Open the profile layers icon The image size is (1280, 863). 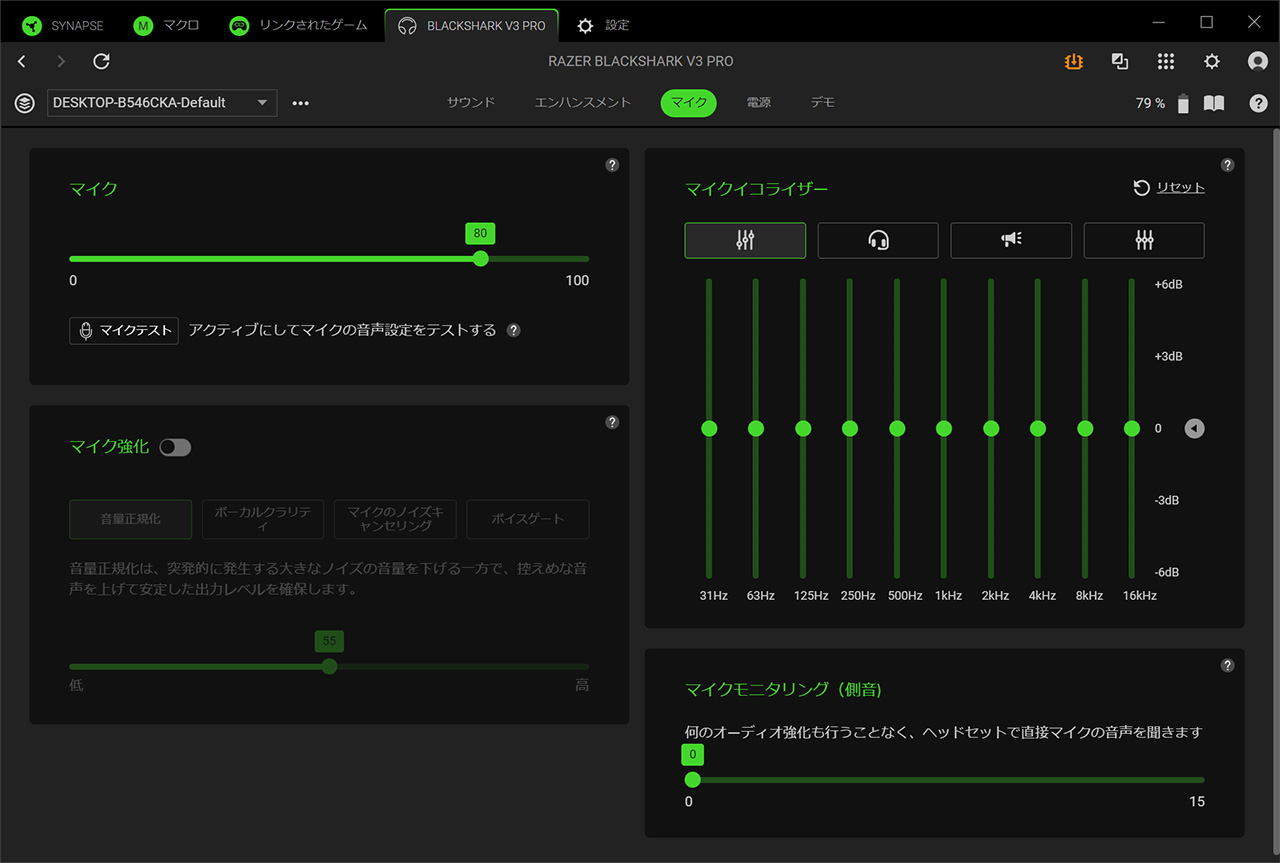[25, 103]
